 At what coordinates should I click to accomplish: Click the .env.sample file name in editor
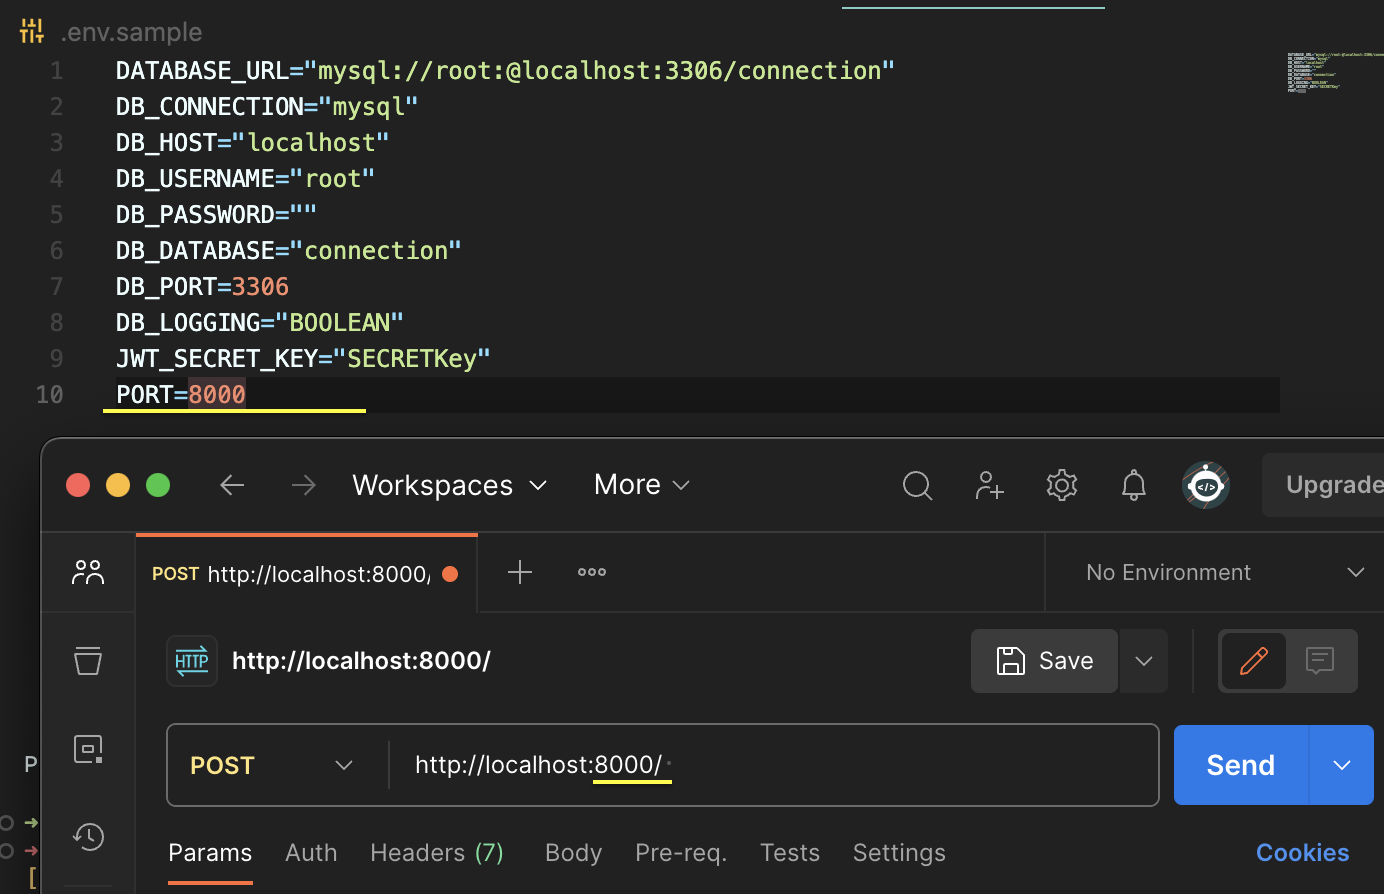(131, 32)
